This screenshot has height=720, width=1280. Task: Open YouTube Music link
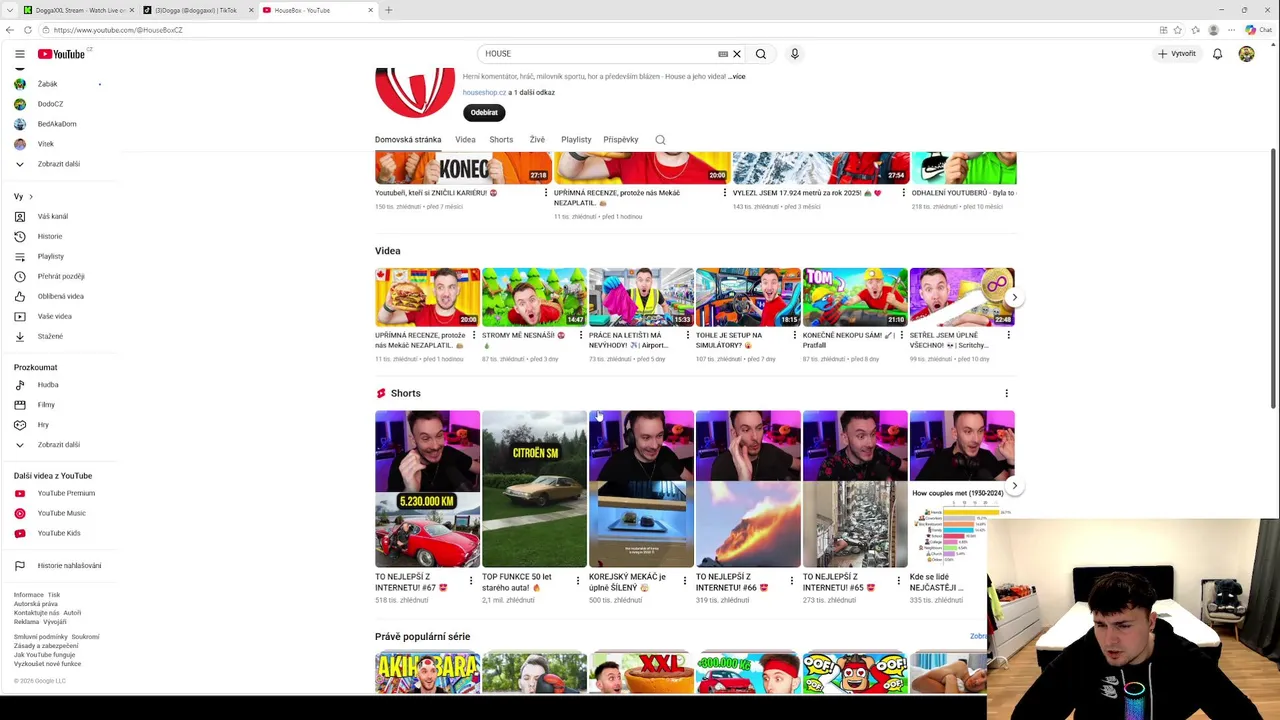[x=60, y=513]
